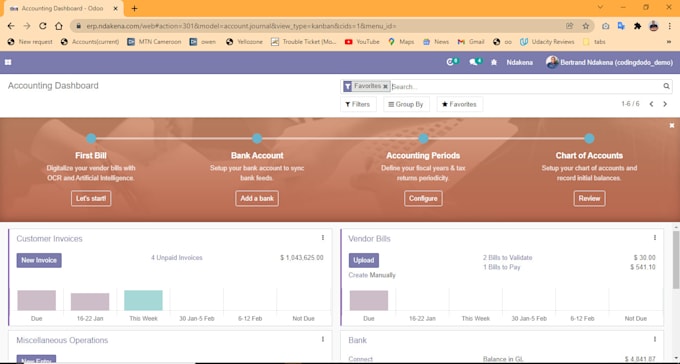Close the onboarding banner
Viewport: 680px width, 364px height.
click(x=672, y=125)
